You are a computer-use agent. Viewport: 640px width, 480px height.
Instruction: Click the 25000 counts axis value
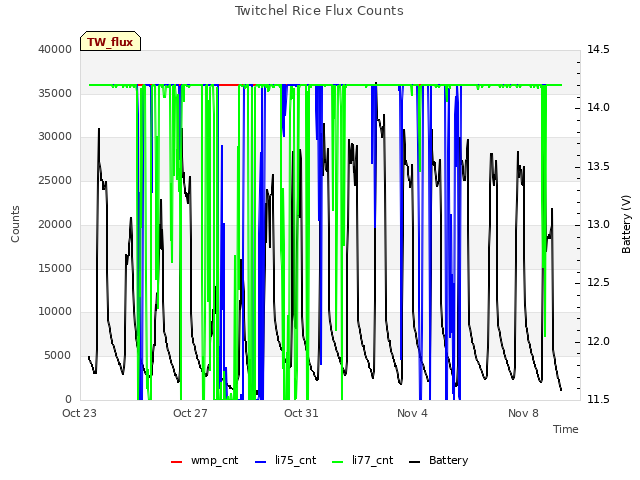tap(55, 180)
